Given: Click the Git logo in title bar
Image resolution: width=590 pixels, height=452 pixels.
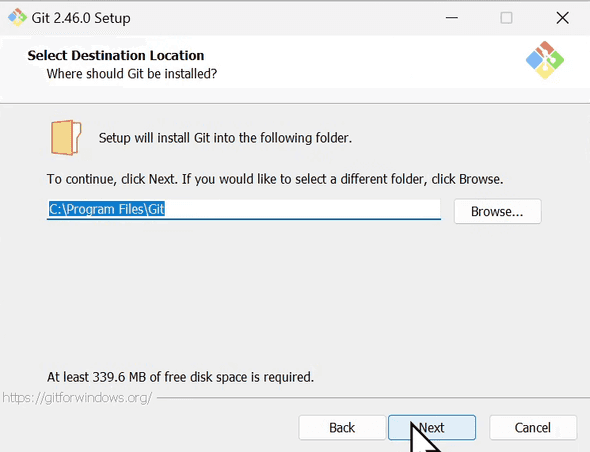Looking at the screenshot, I should coord(17,18).
